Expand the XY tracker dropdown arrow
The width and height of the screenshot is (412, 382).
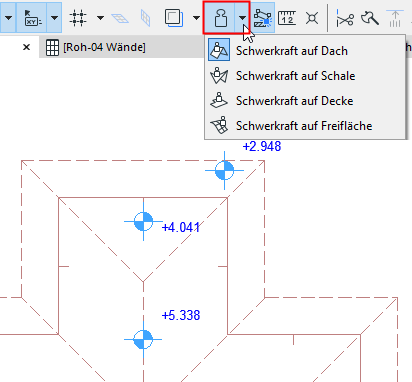54,17
